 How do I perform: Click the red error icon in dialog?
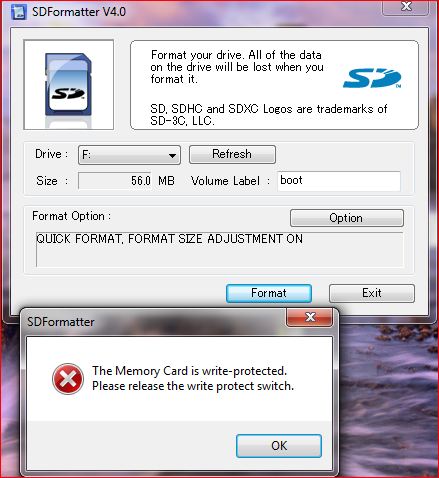pyautogui.click(x=68, y=379)
